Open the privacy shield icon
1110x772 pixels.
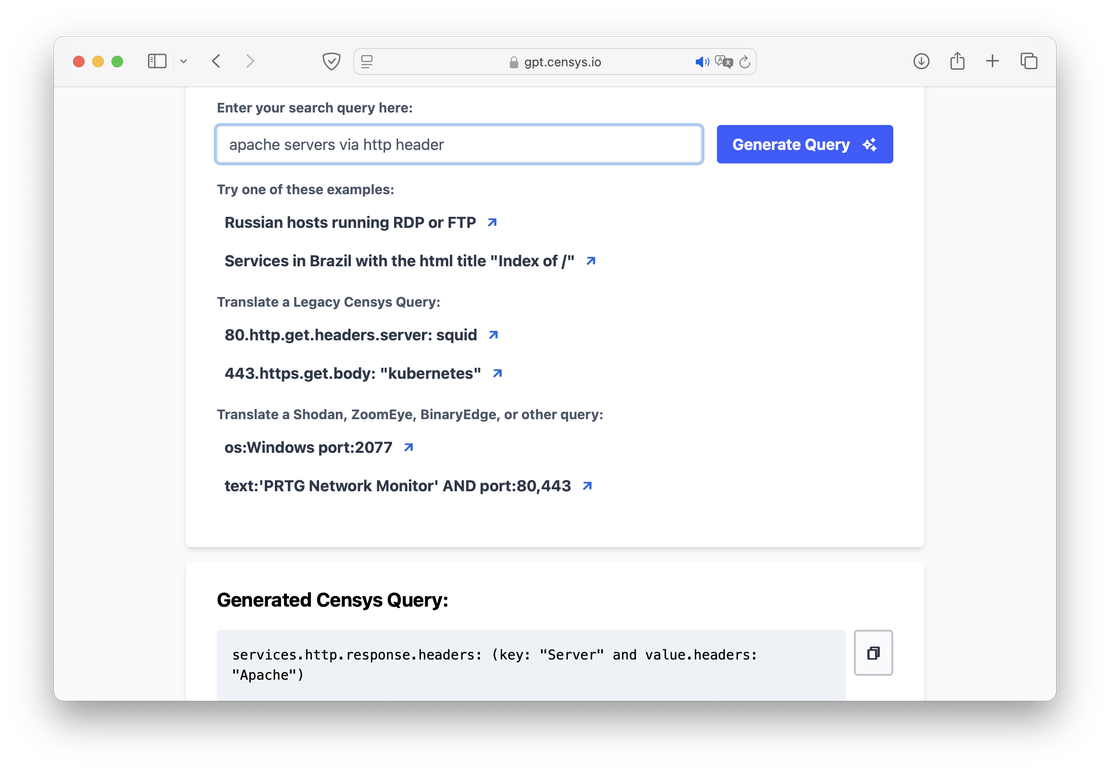[331, 61]
